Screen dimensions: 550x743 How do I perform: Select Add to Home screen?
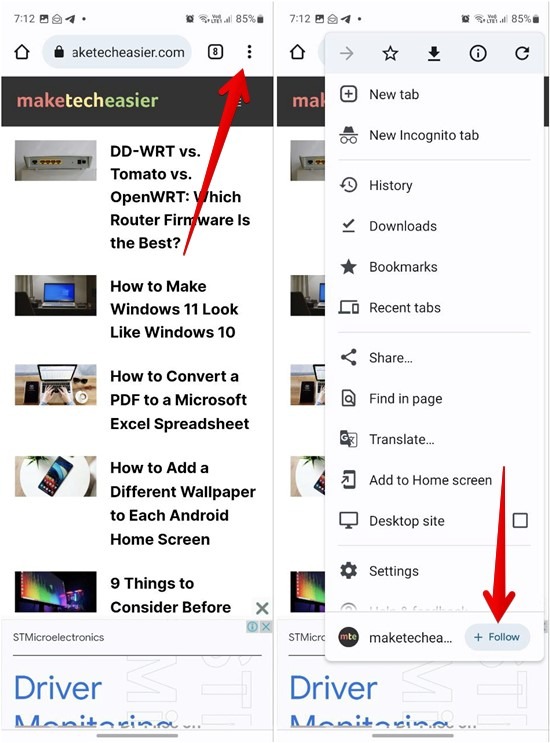pos(434,480)
